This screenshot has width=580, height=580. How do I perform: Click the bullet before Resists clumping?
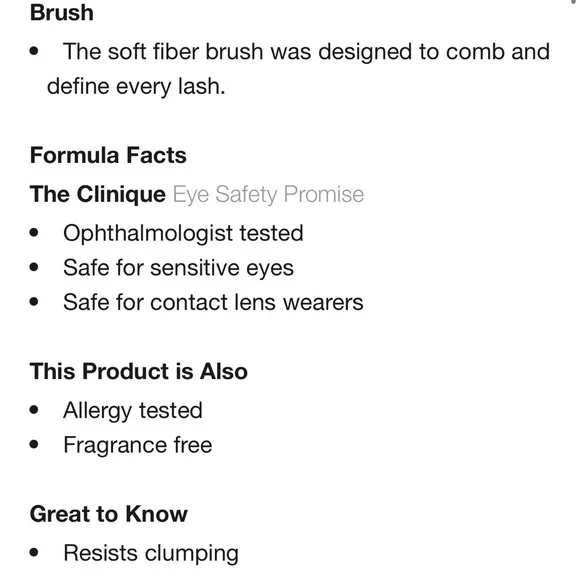click(x=34, y=553)
